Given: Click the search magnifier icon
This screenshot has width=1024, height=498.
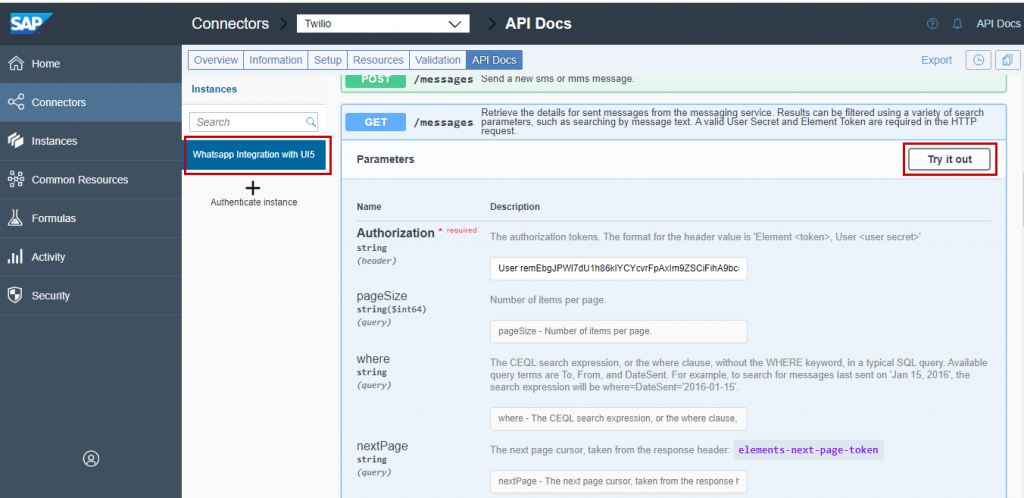Looking at the screenshot, I should (x=311, y=121).
